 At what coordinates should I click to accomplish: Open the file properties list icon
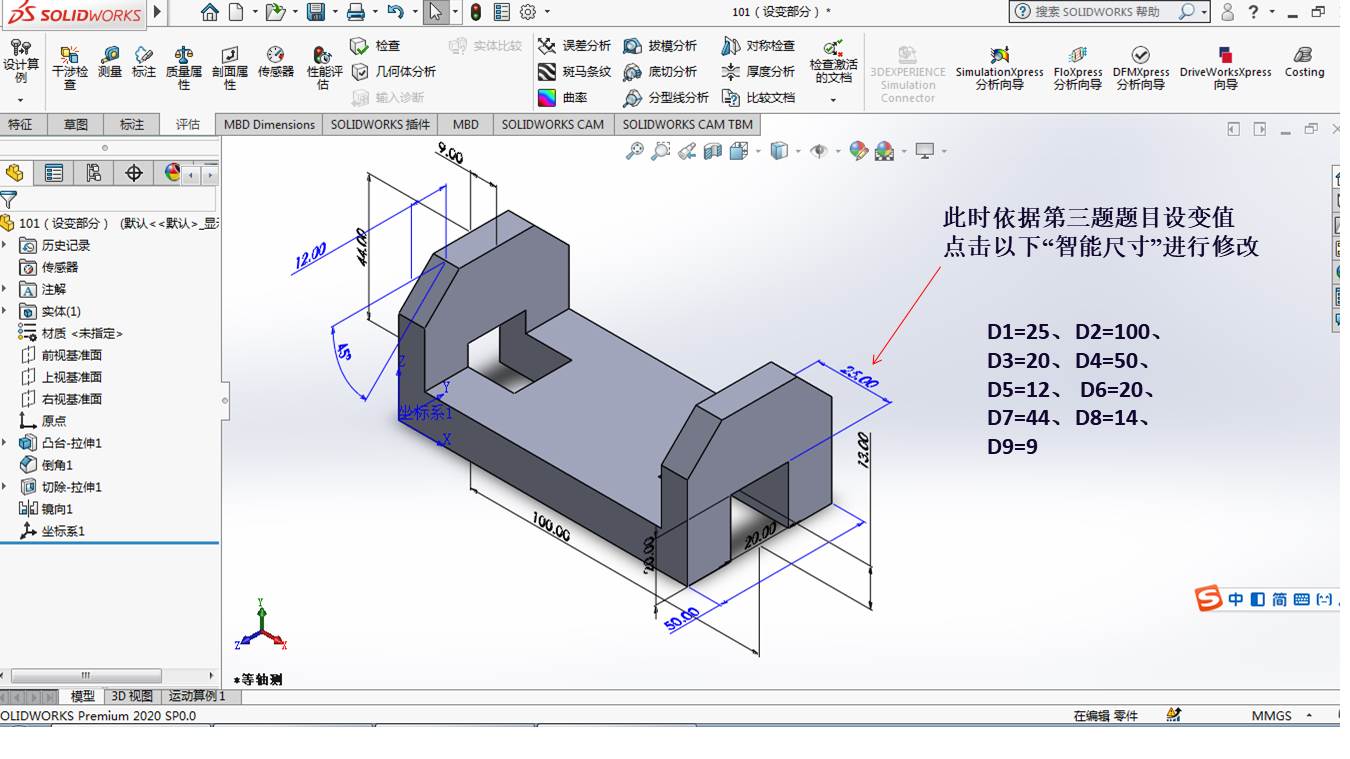[x=502, y=12]
